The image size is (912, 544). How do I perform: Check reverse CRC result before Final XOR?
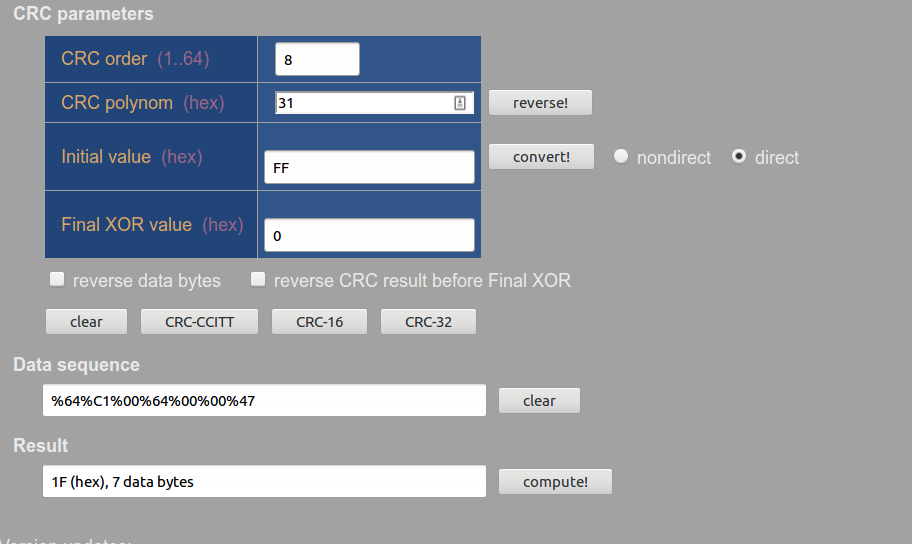[x=259, y=279]
